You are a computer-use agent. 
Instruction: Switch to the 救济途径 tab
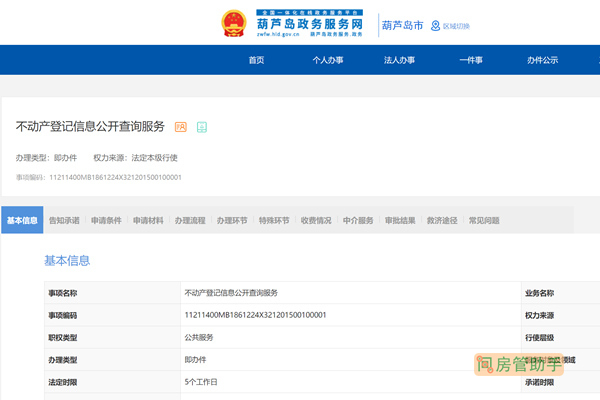(x=442, y=220)
